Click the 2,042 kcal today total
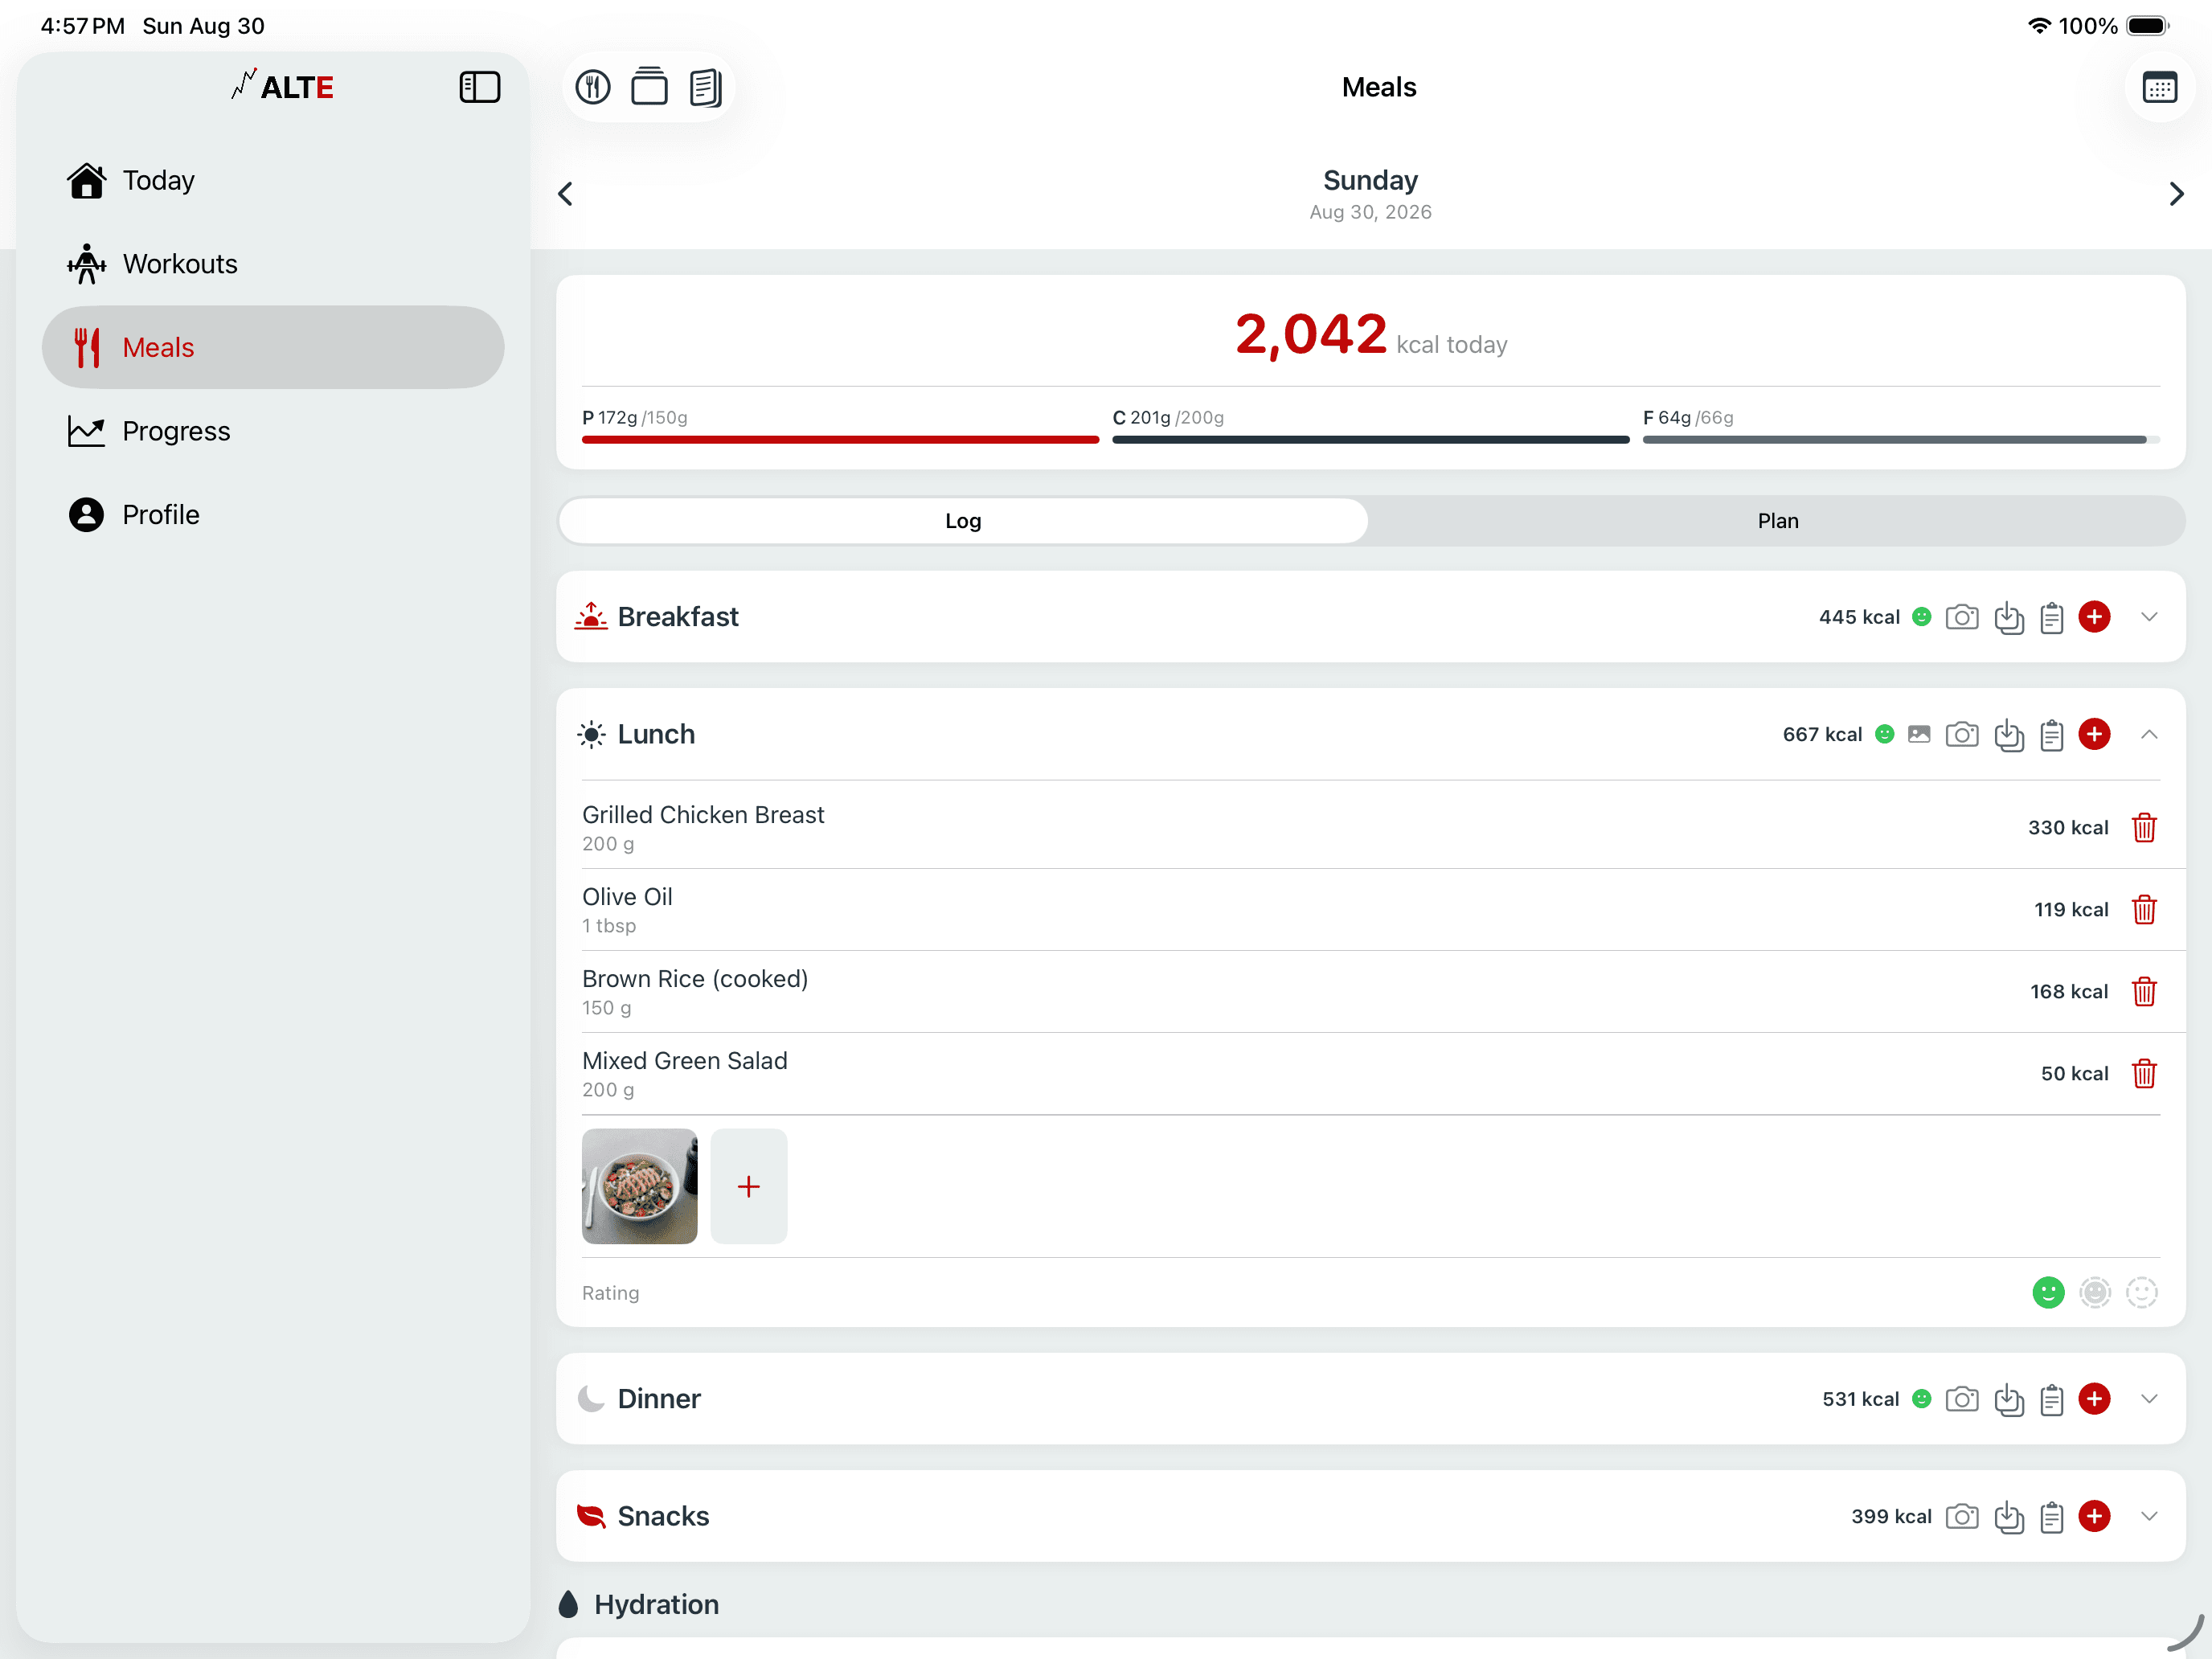The image size is (2212, 1659). tap(1370, 335)
